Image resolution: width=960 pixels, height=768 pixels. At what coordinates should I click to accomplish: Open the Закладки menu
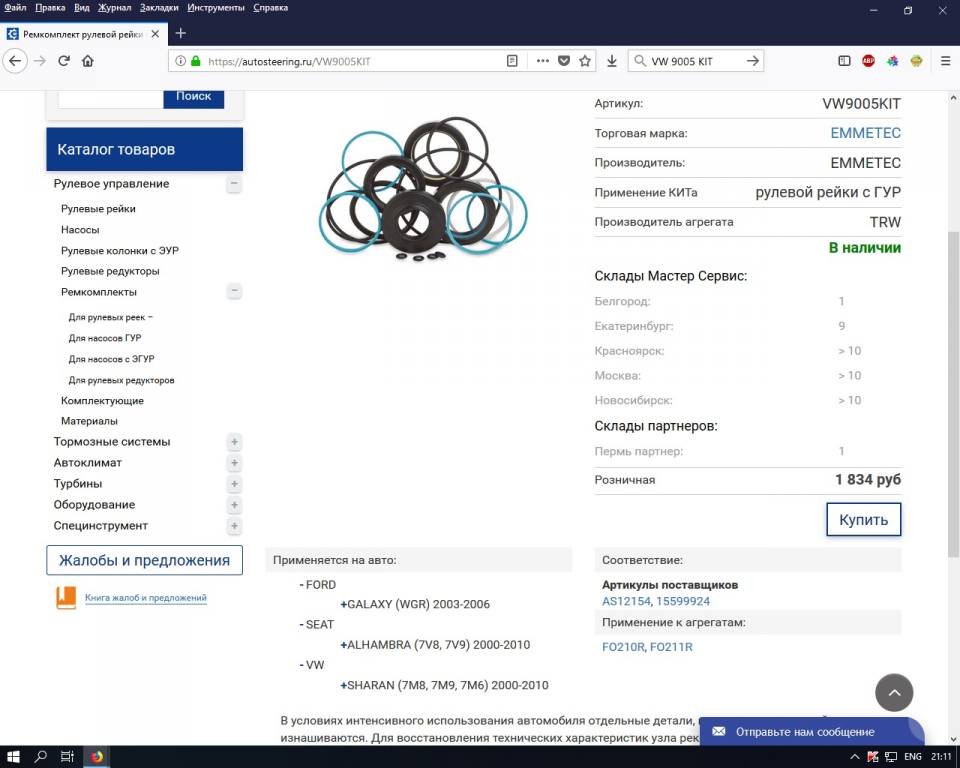coord(159,8)
